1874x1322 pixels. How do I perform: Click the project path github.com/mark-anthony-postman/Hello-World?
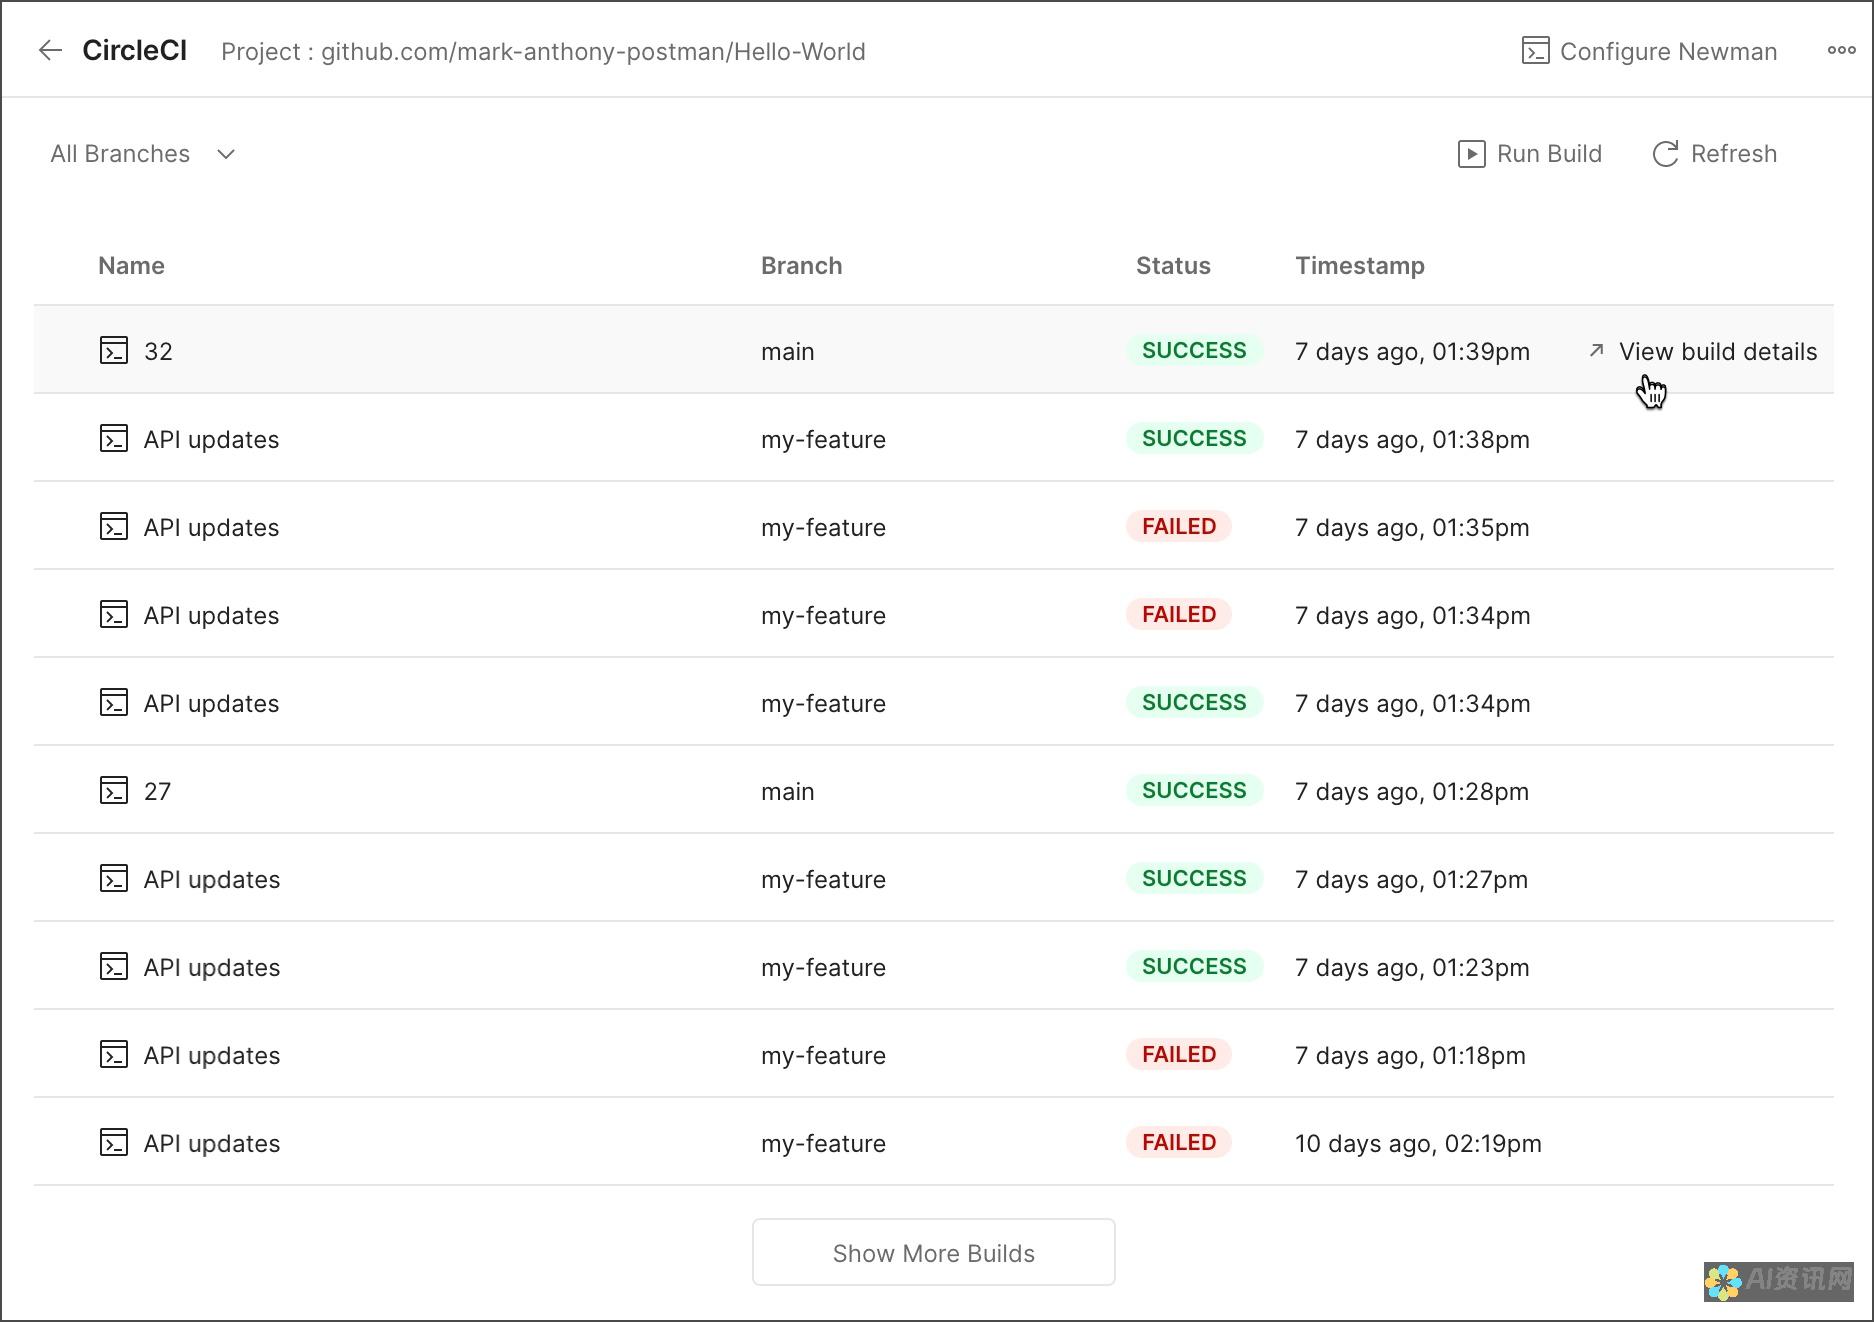point(593,51)
